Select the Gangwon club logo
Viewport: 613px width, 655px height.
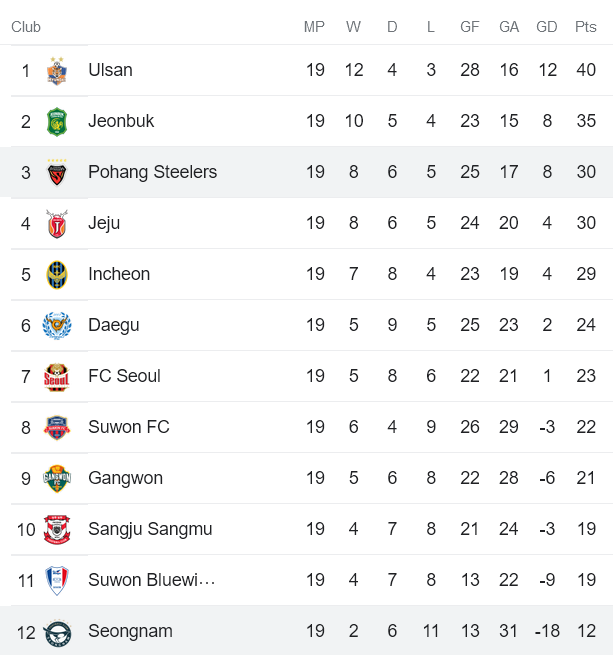(x=57, y=479)
